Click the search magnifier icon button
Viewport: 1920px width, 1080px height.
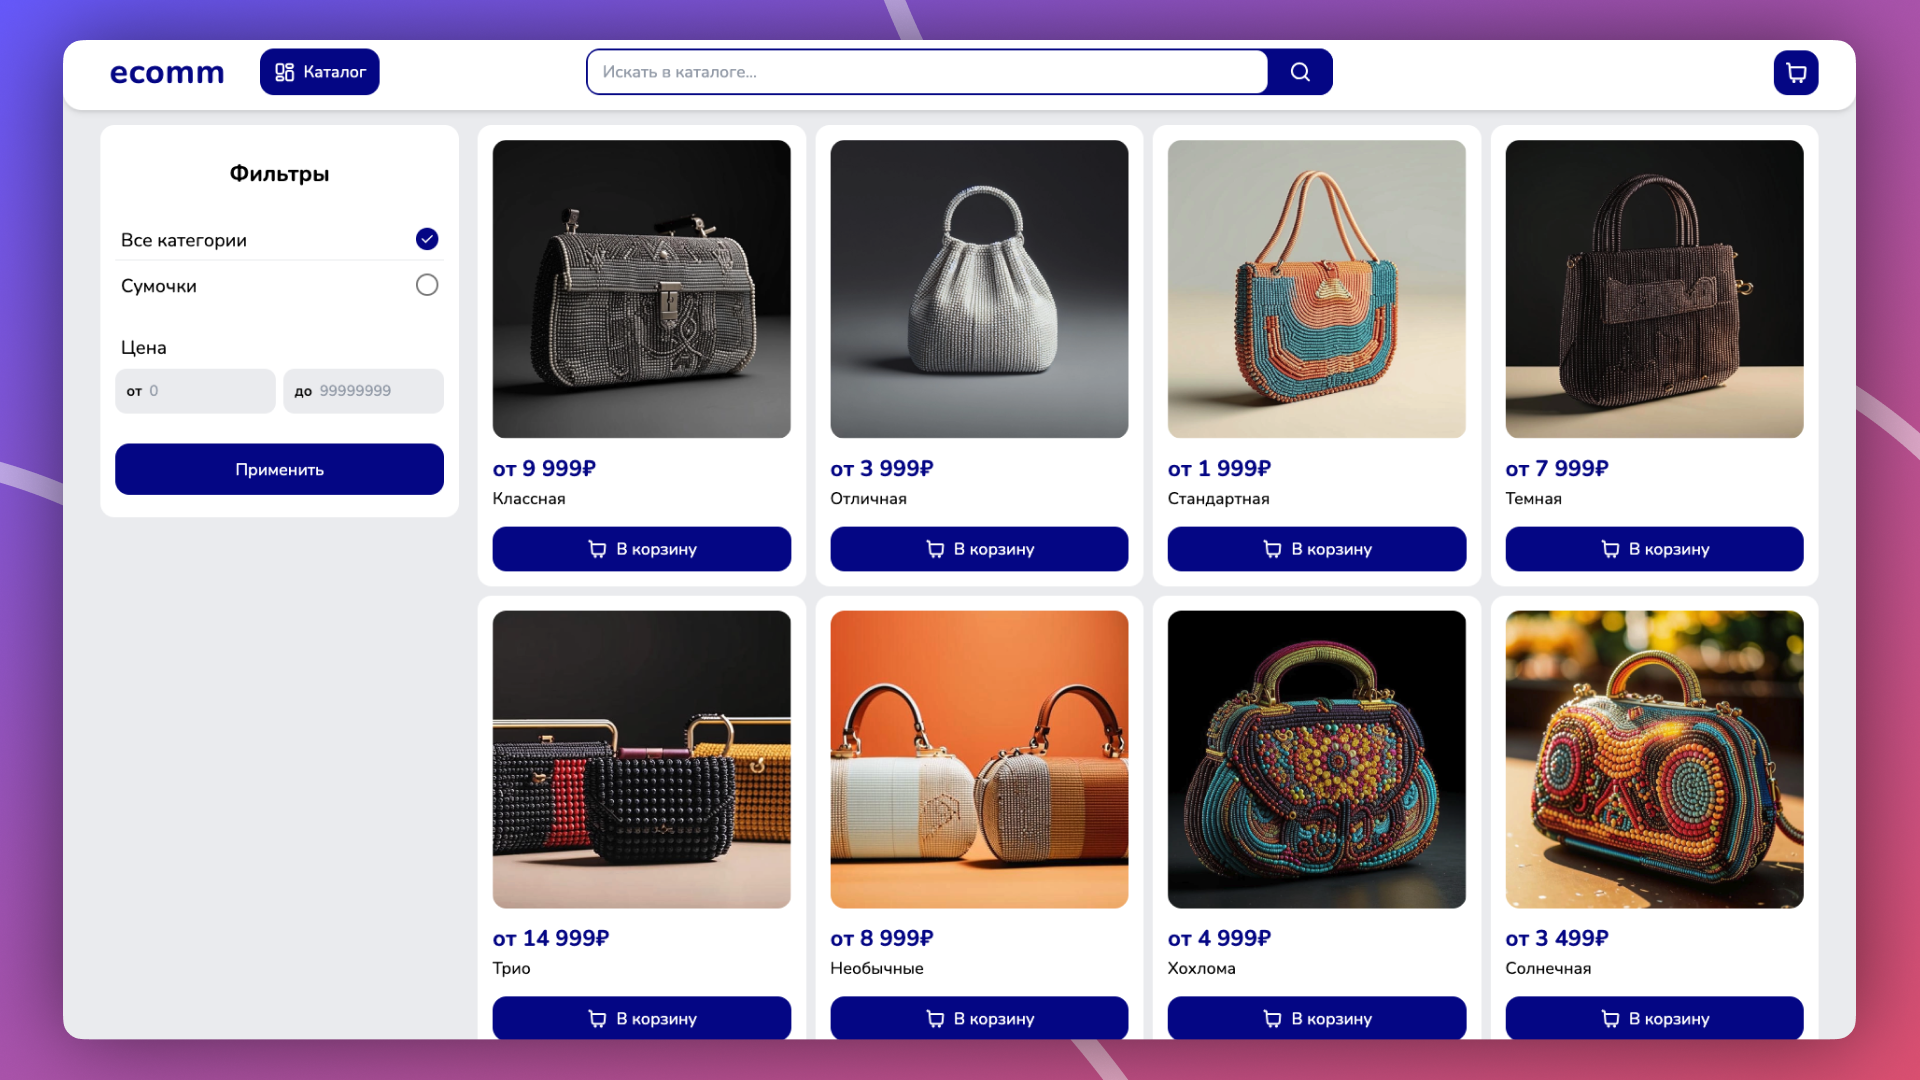pyautogui.click(x=1299, y=72)
